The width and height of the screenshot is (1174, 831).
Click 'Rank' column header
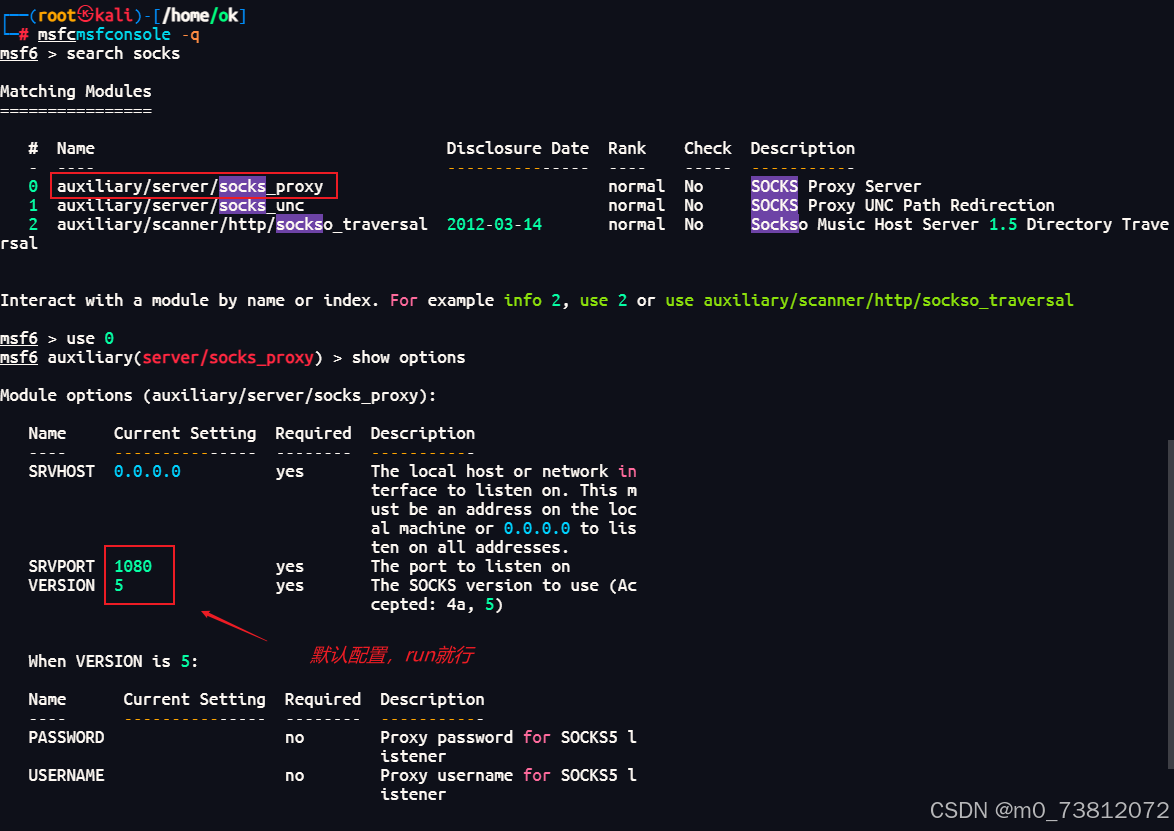click(x=627, y=148)
